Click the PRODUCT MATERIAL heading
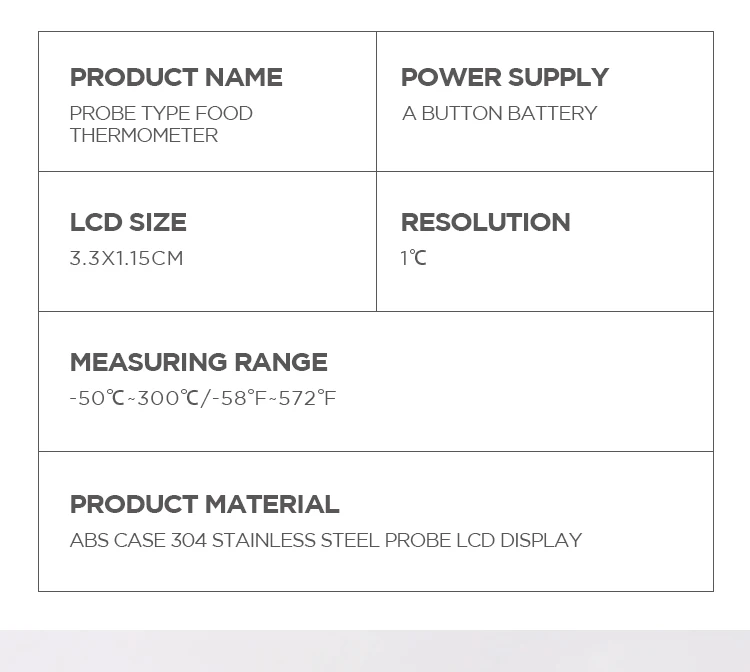The height and width of the screenshot is (672, 750). pyautogui.click(x=204, y=504)
